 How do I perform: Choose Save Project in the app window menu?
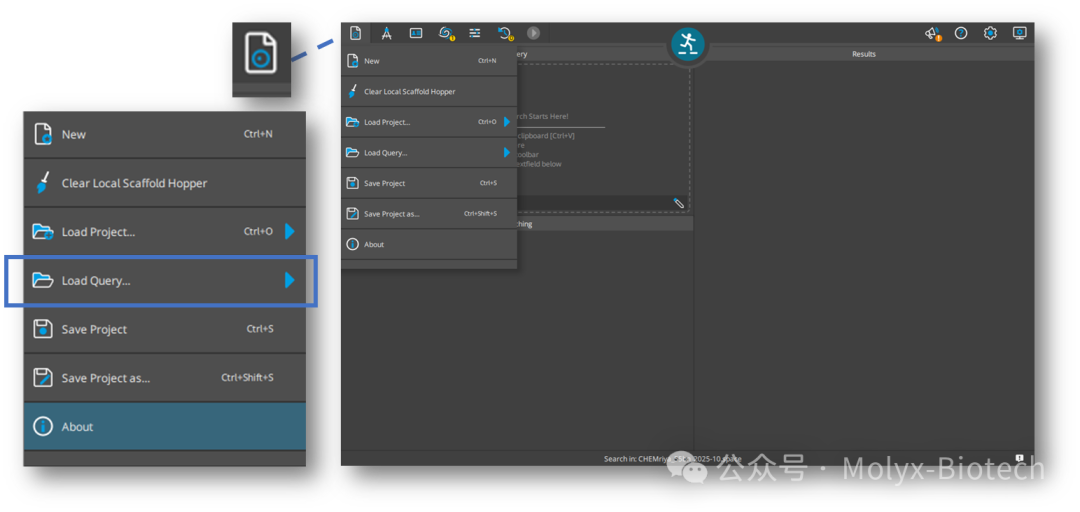coord(429,183)
